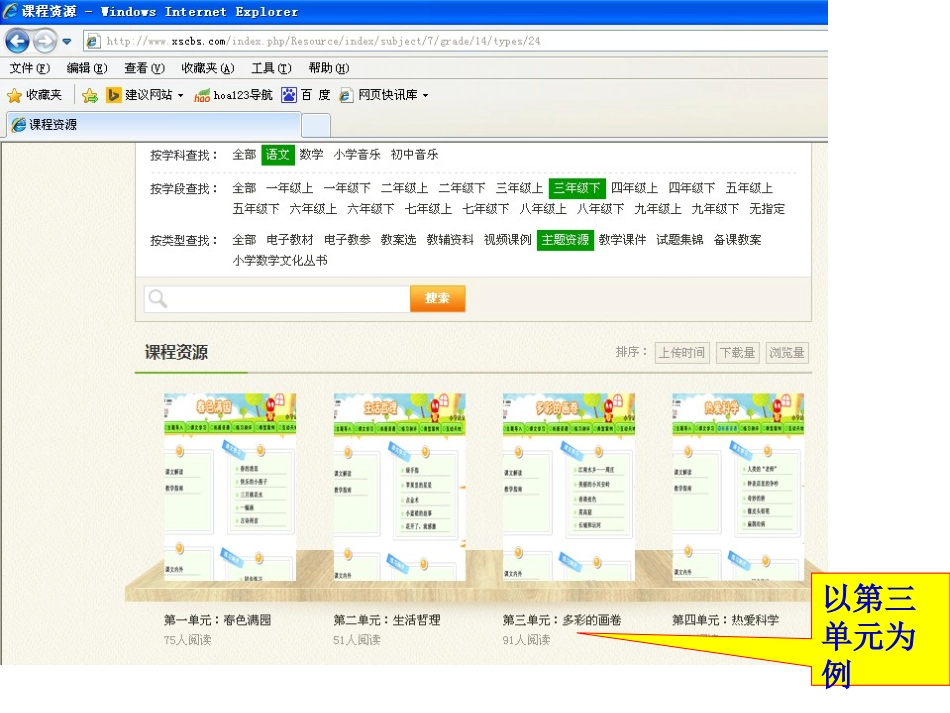Click the browser Forward arrow button
Viewport: 950px width, 713px height.
[44, 41]
